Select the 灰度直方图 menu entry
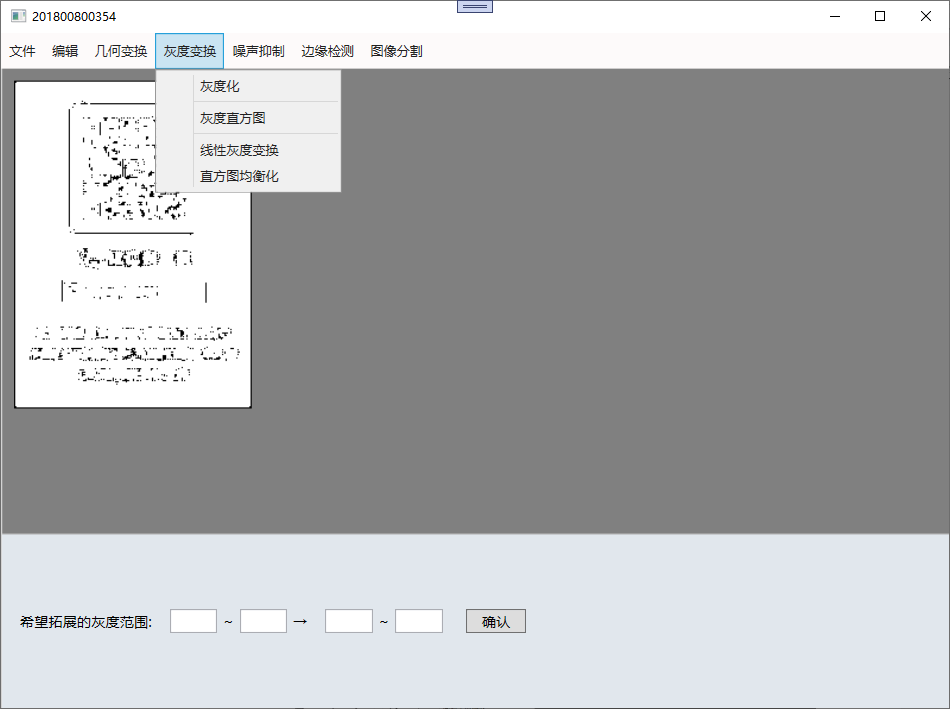950x709 pixels. (248, 118)
